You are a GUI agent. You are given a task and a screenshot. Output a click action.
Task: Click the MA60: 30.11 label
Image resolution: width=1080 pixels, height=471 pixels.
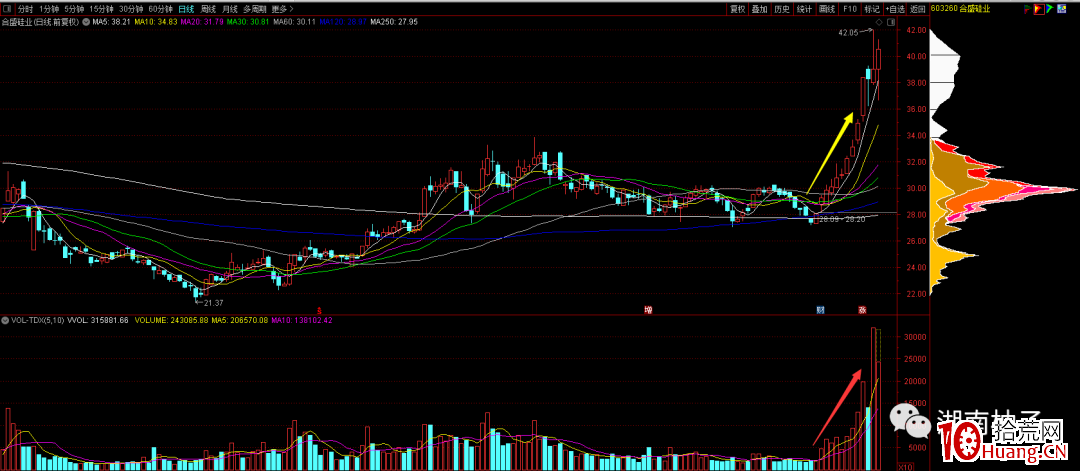[x=295, y=22]
